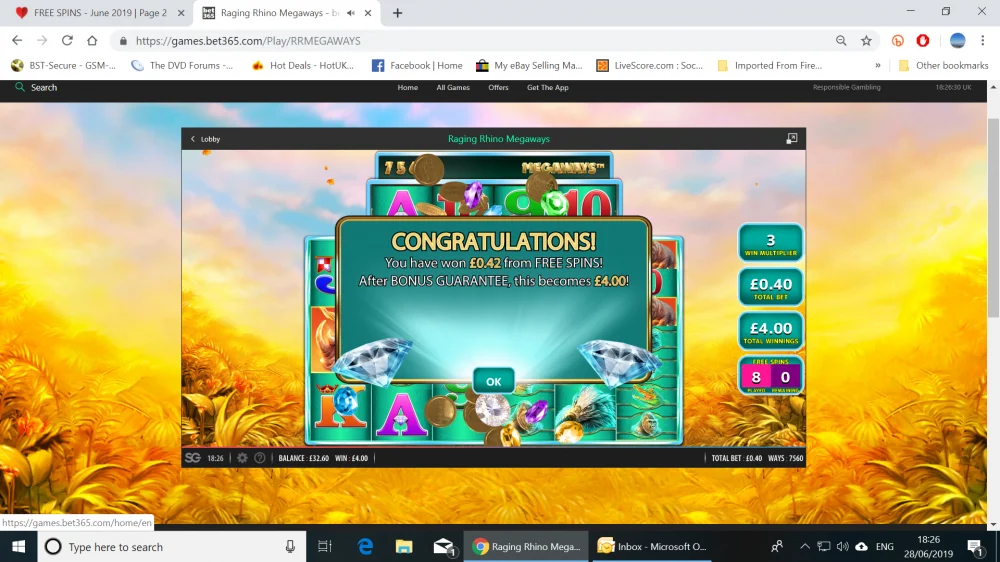Screen dimensions: 1000x562
Task: Open the ENG language switcher
Action: (885, 547)
